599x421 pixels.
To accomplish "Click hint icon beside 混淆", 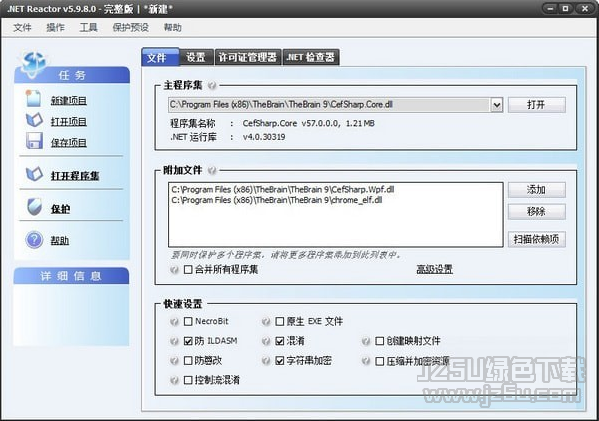I will (266, 341).
